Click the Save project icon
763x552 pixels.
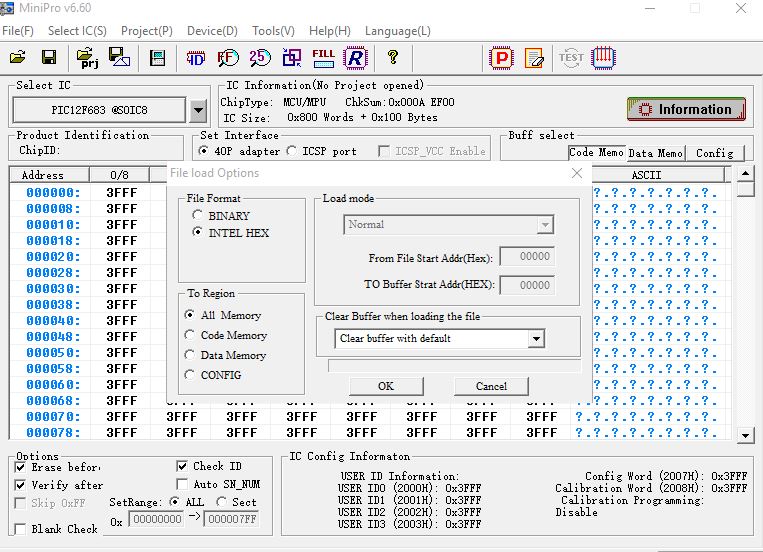[119, 57]
